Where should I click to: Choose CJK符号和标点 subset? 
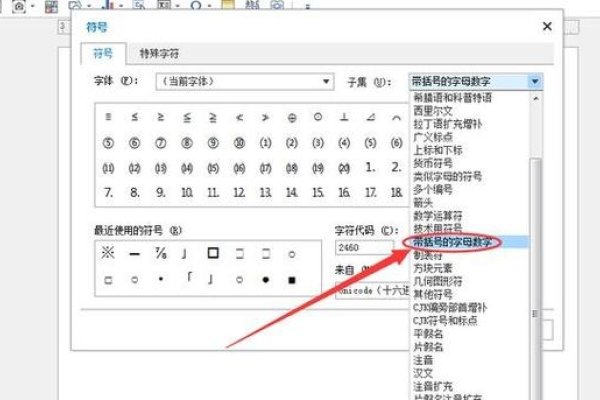pos(445,320)
